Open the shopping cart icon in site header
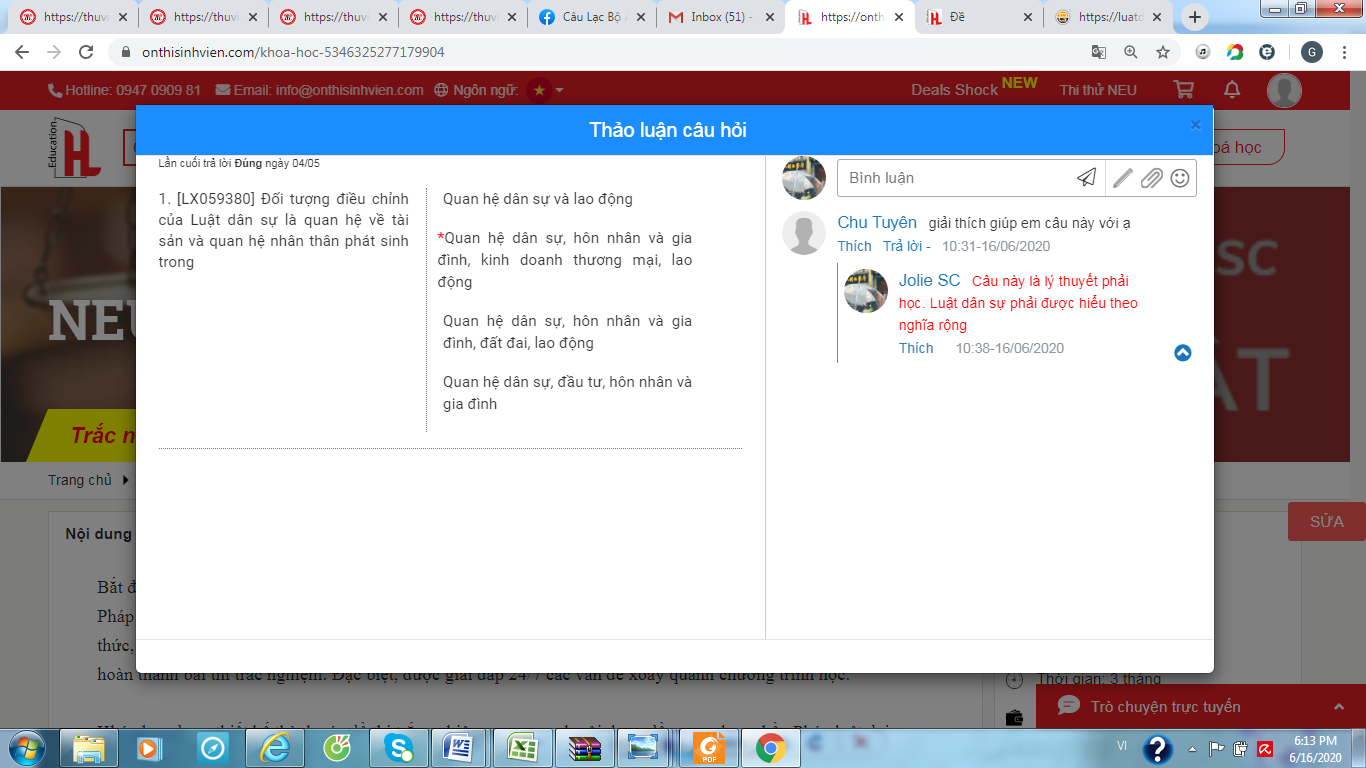This screenshot has width=1366, height=768. 1184,89
